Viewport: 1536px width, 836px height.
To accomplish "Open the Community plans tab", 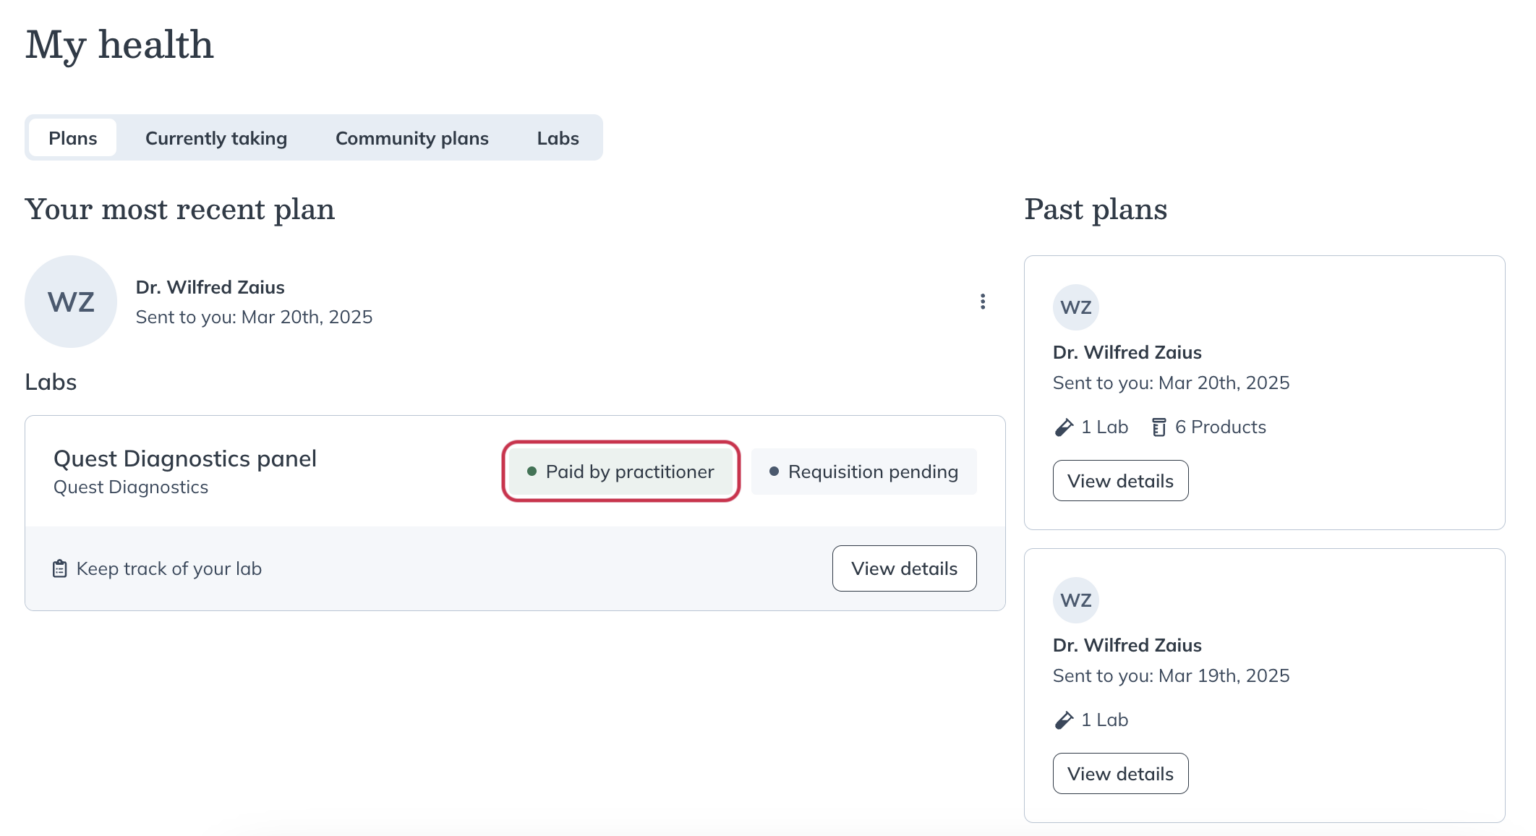I will pyautogui.click(x=411, y=138).
